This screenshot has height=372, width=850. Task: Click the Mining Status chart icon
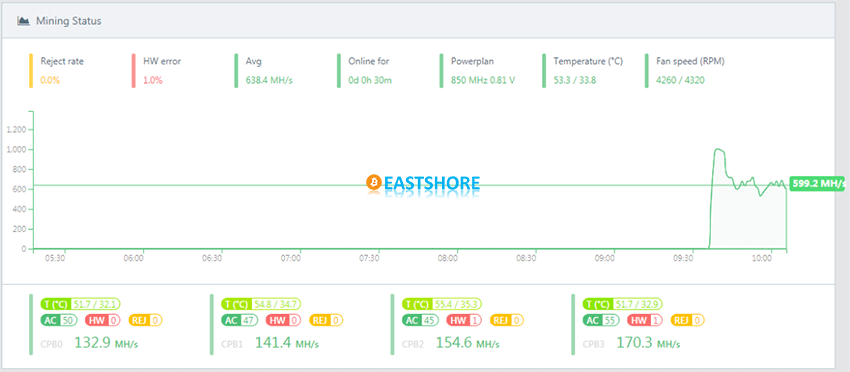[x=23, y=21]
